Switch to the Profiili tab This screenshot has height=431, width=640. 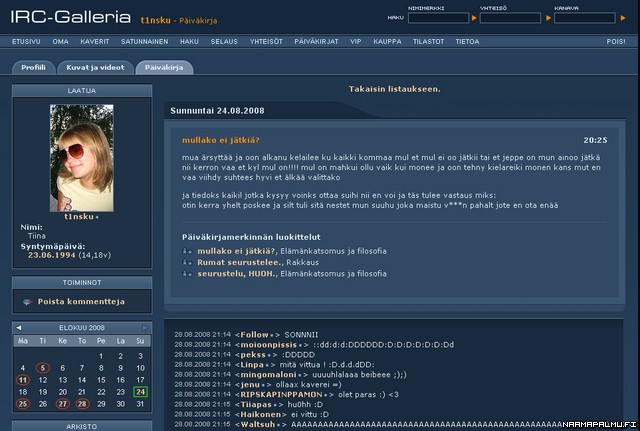point(34,67)
